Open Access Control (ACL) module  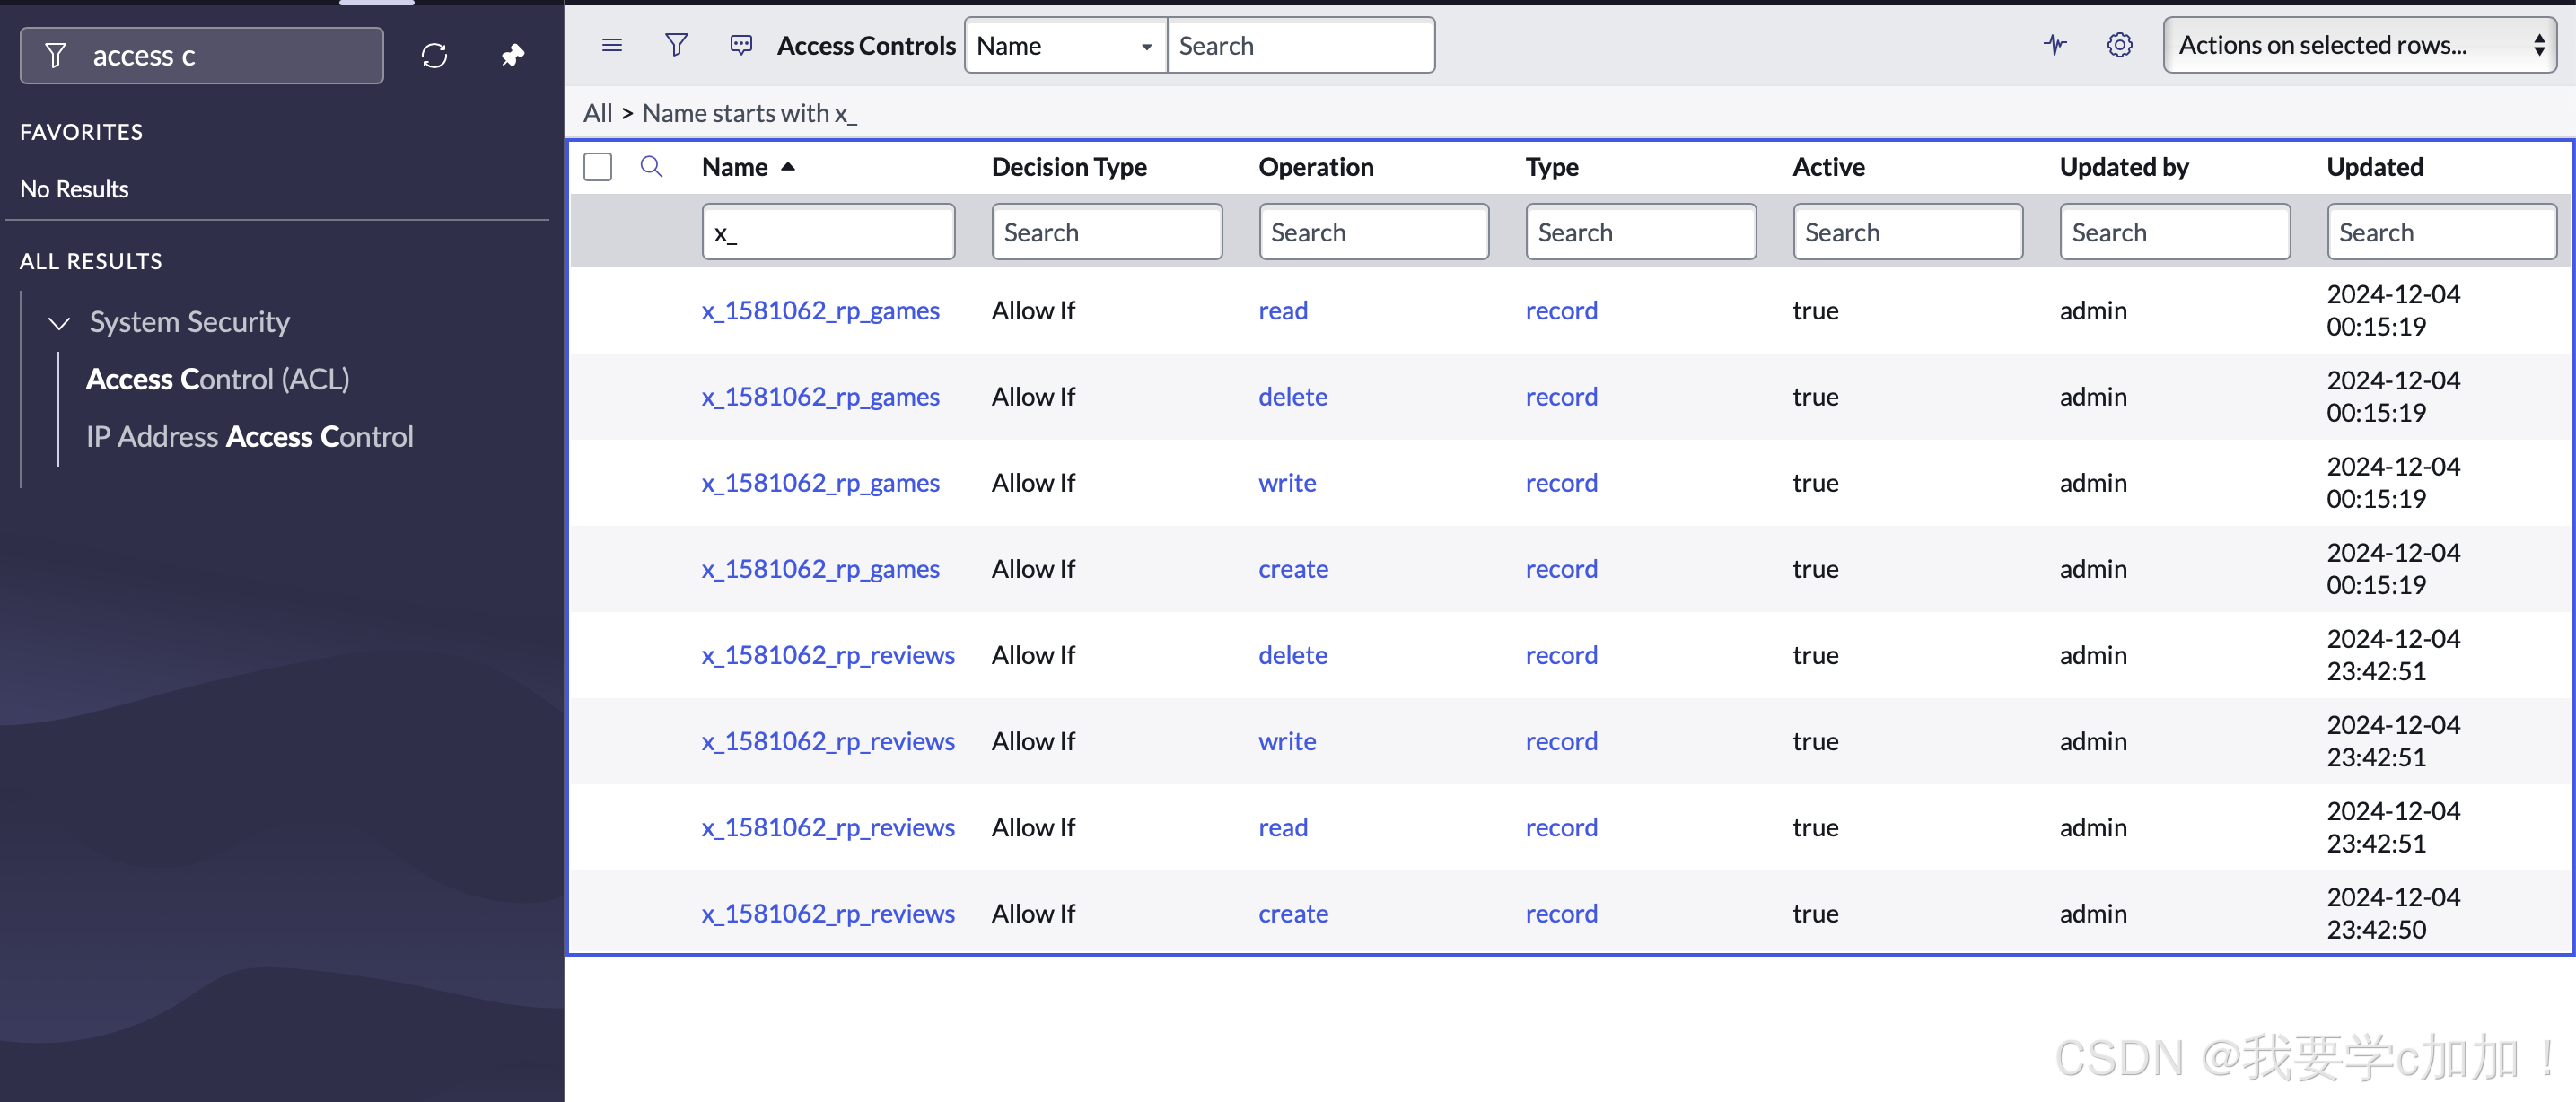[x=217, y=379]
